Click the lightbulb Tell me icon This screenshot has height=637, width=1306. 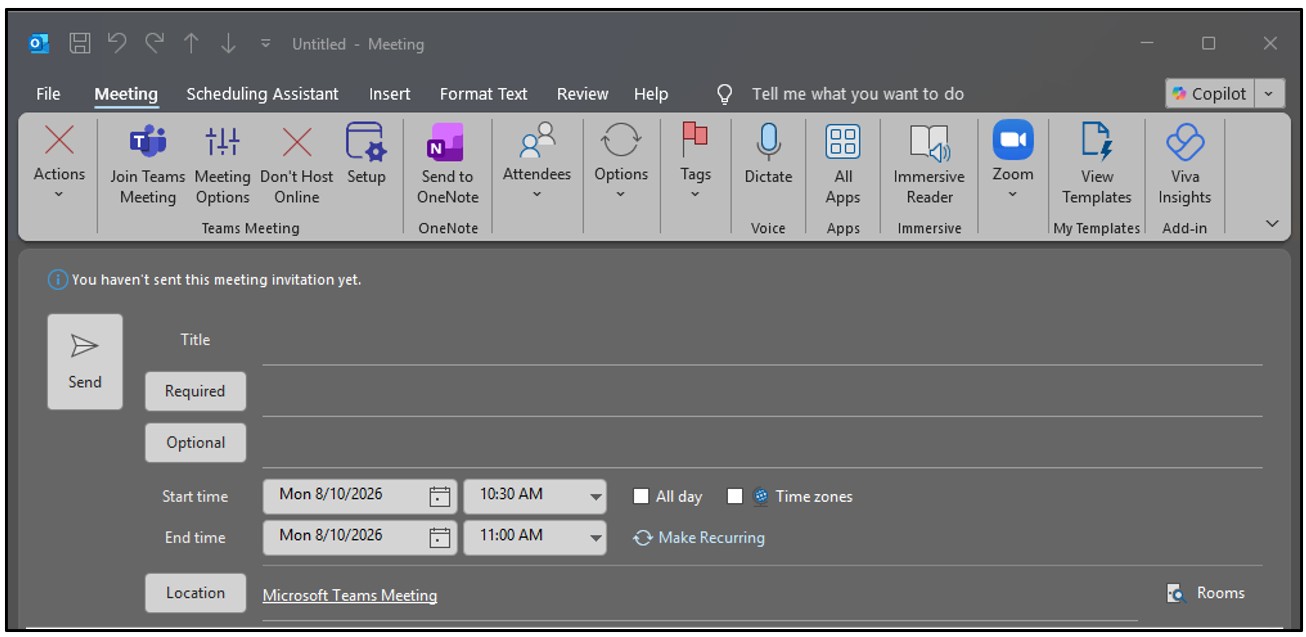pos(725,94)
